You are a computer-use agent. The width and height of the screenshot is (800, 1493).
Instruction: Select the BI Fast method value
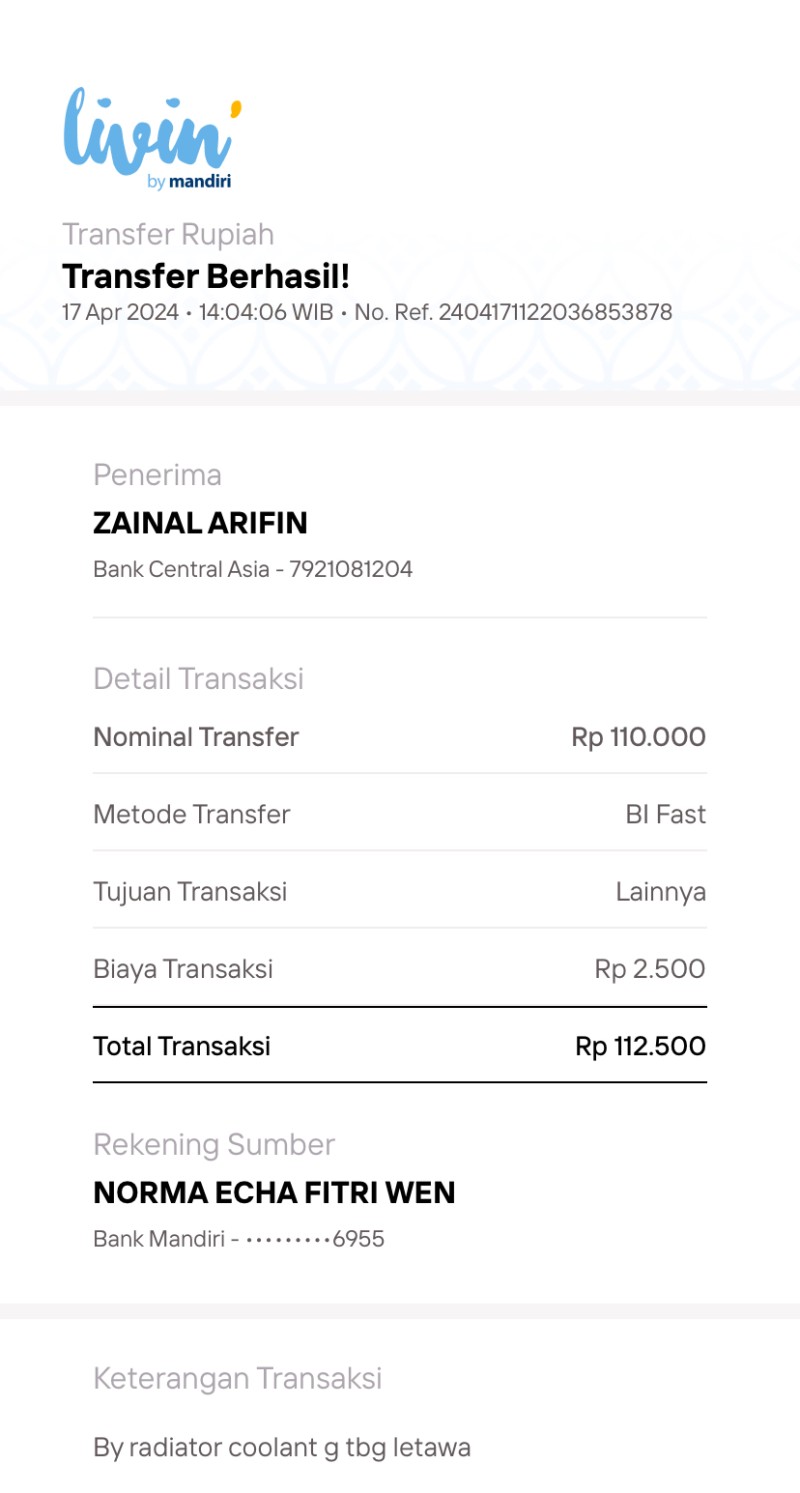point(666,815)
